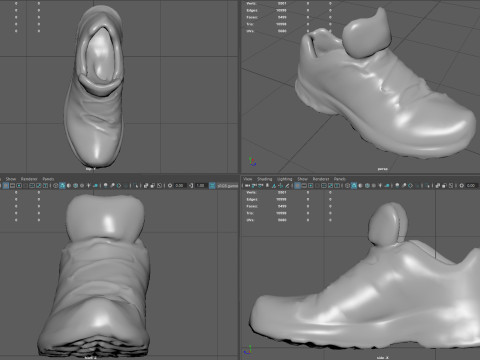Enable Shadows icon in side view toolbar
480x360 pixels.
click(387, 185)
